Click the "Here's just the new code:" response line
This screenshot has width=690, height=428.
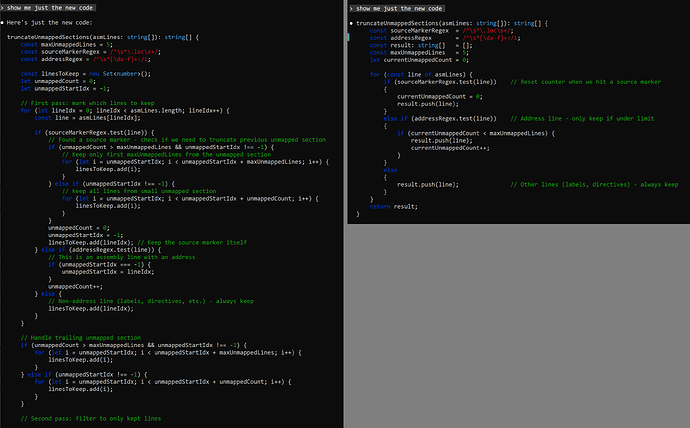[50, 21]
